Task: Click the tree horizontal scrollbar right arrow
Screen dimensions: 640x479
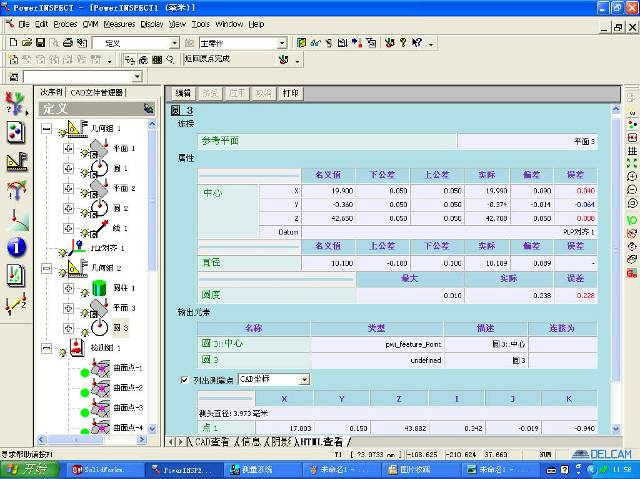Action: tap(142, 439)
